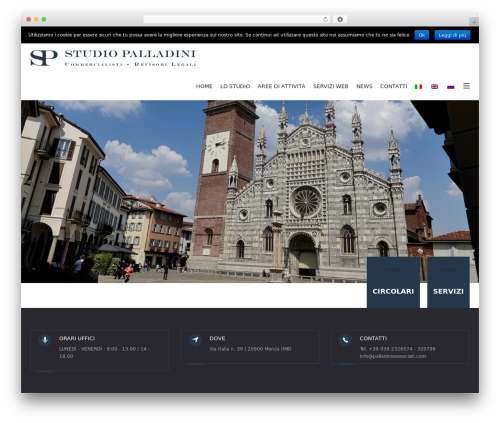Click the round icon beside the address bar

click(x=340, y=20)
